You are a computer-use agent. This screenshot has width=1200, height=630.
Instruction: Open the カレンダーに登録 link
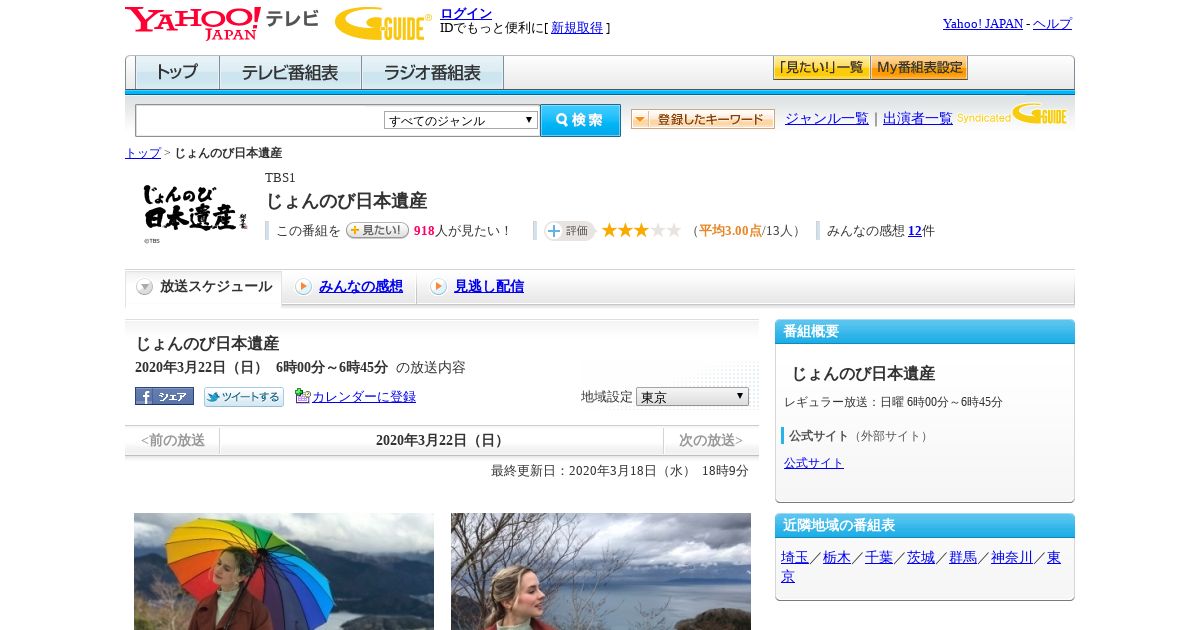[364, 397]
